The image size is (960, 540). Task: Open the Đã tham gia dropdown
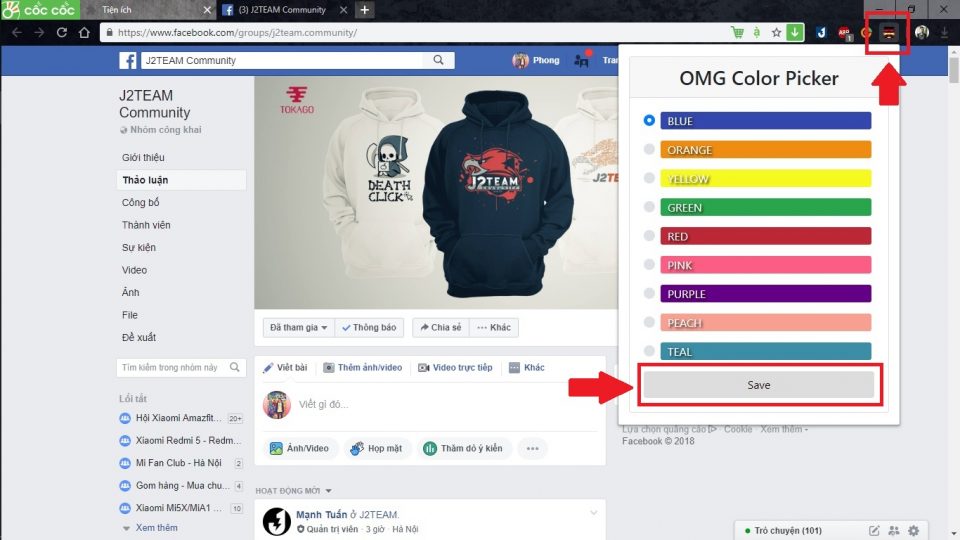(x=299, y=328)
